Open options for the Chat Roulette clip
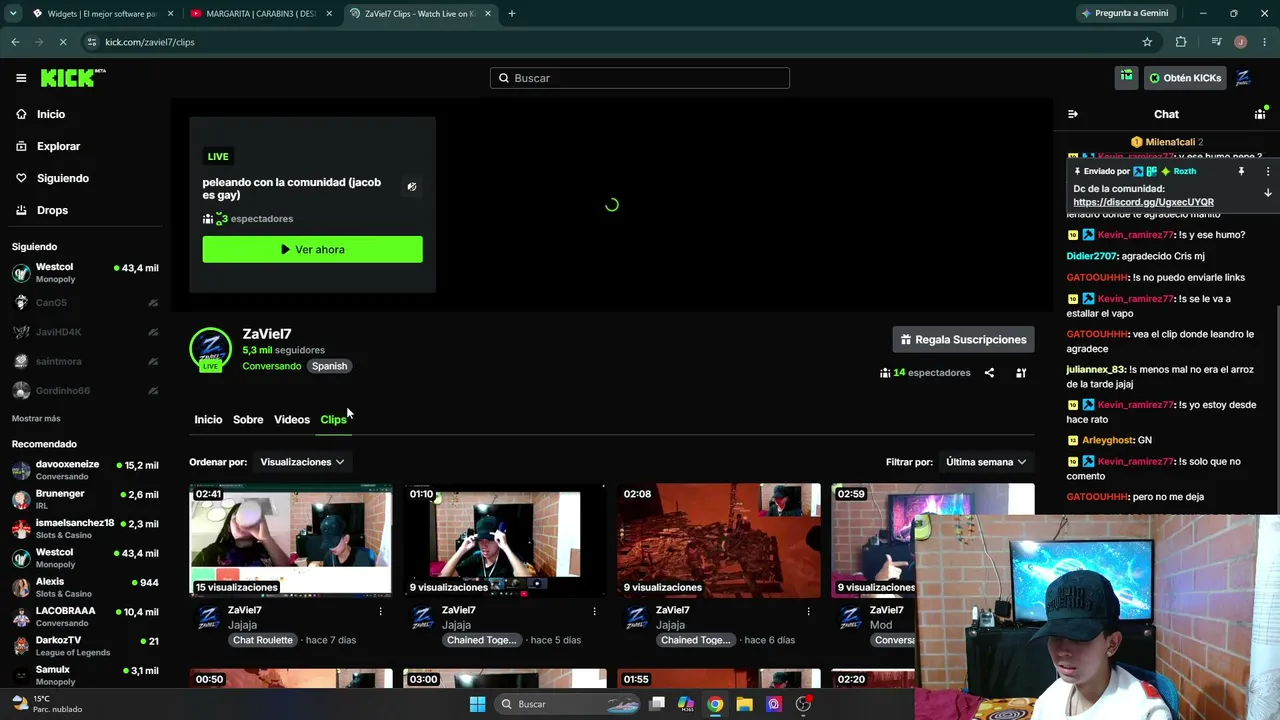1280x720 pixels. tap(380, 611)
